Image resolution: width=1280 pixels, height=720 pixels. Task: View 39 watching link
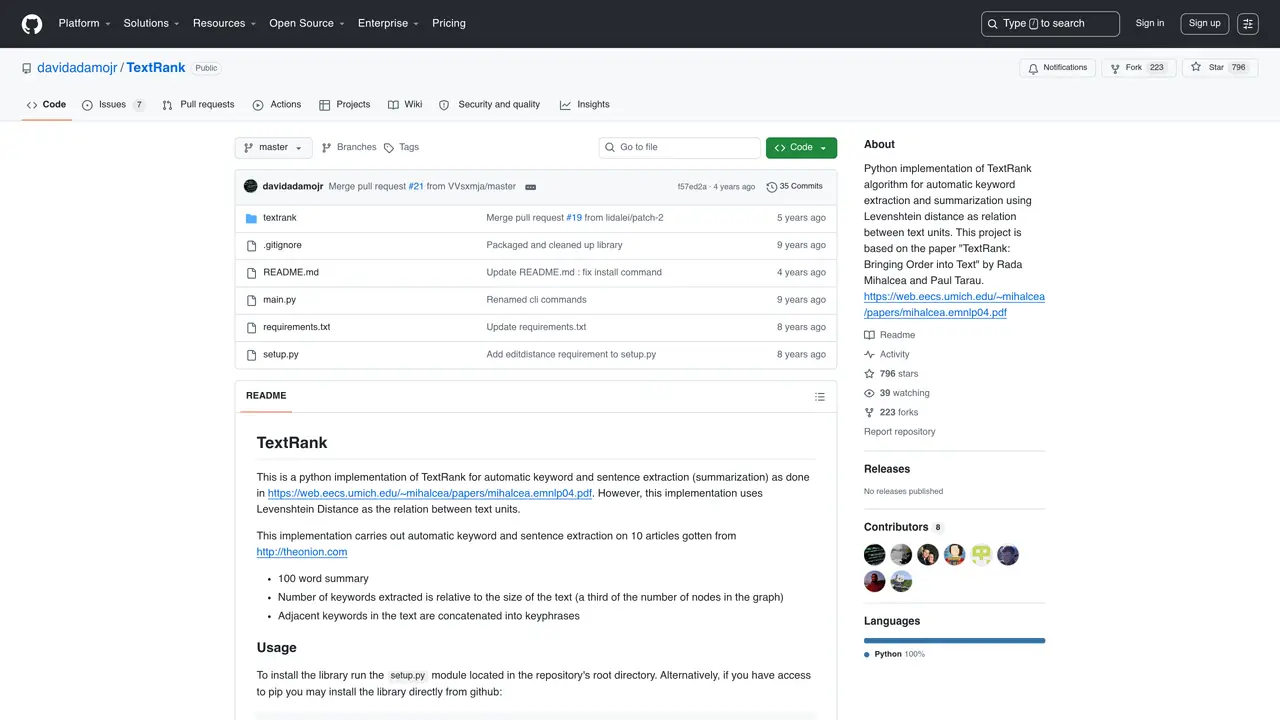click(x=897, y=393)
